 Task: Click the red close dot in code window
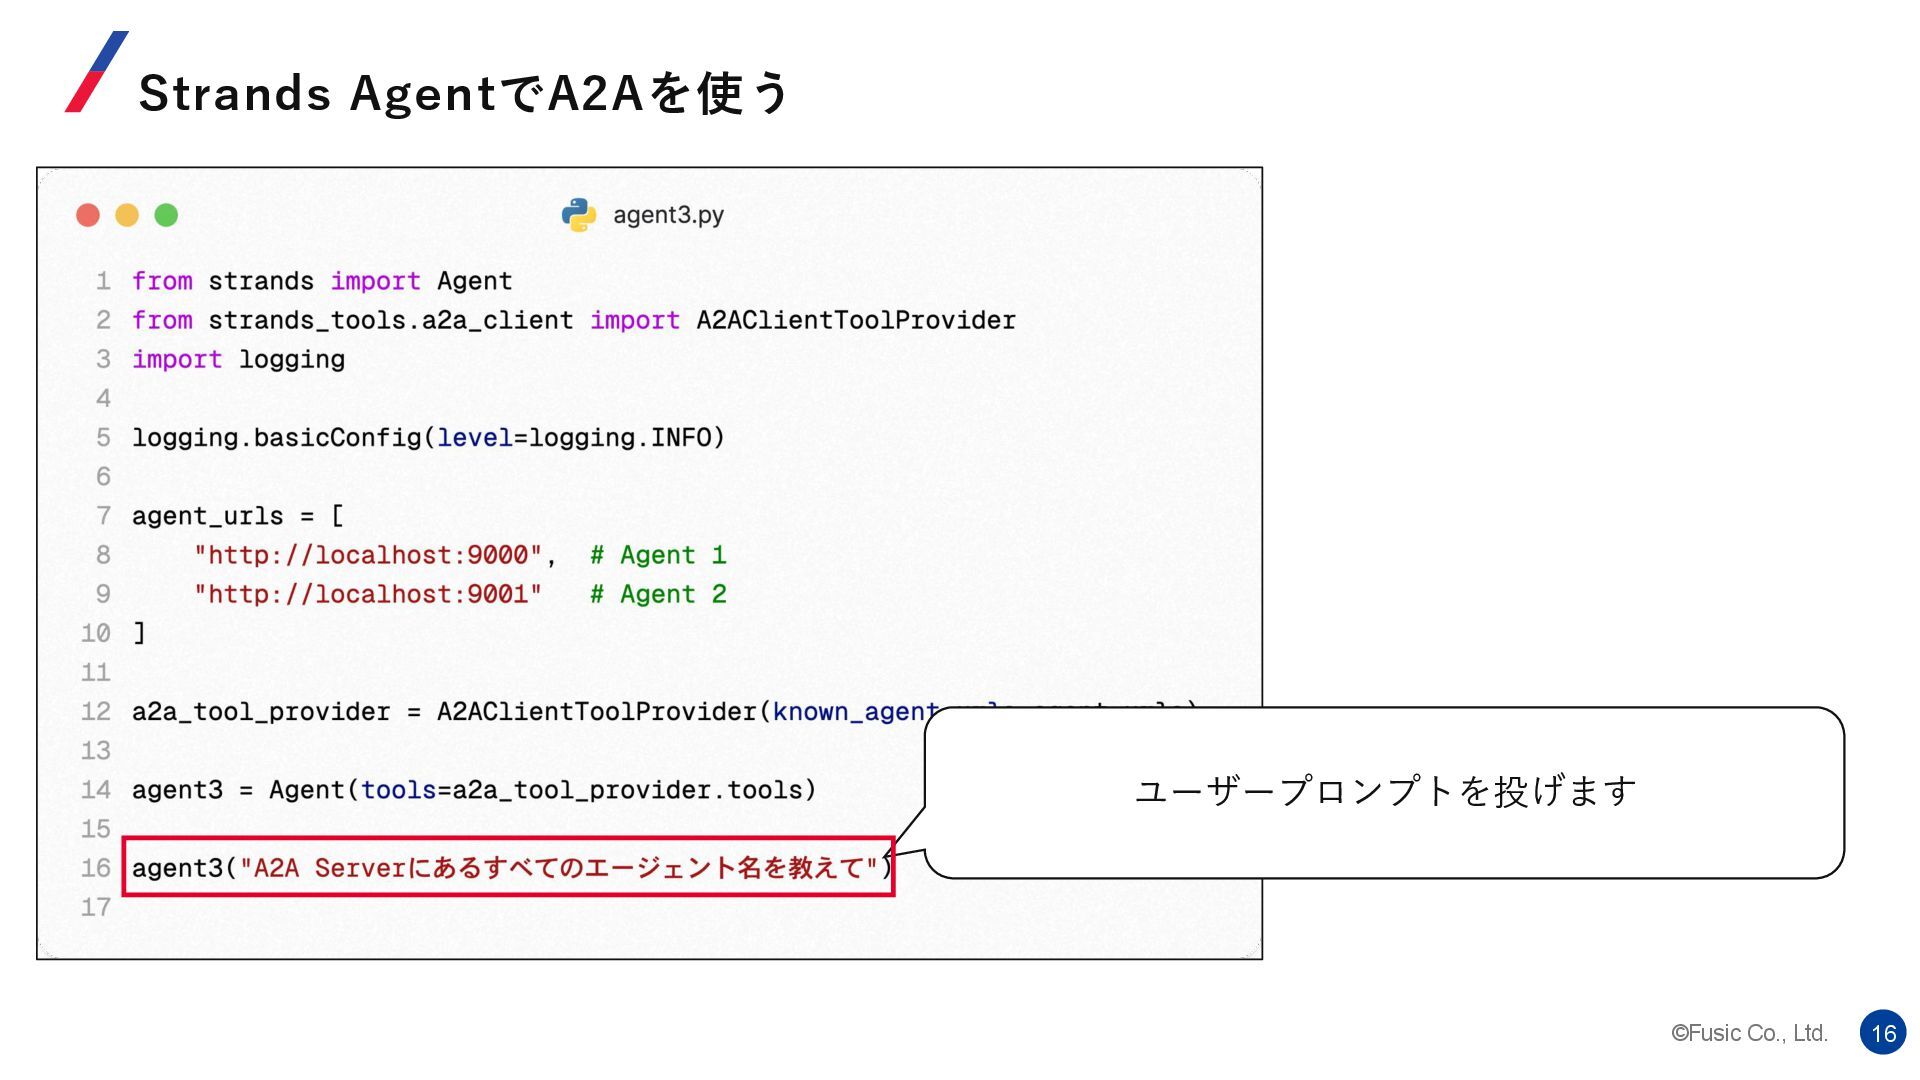point(88,215)
